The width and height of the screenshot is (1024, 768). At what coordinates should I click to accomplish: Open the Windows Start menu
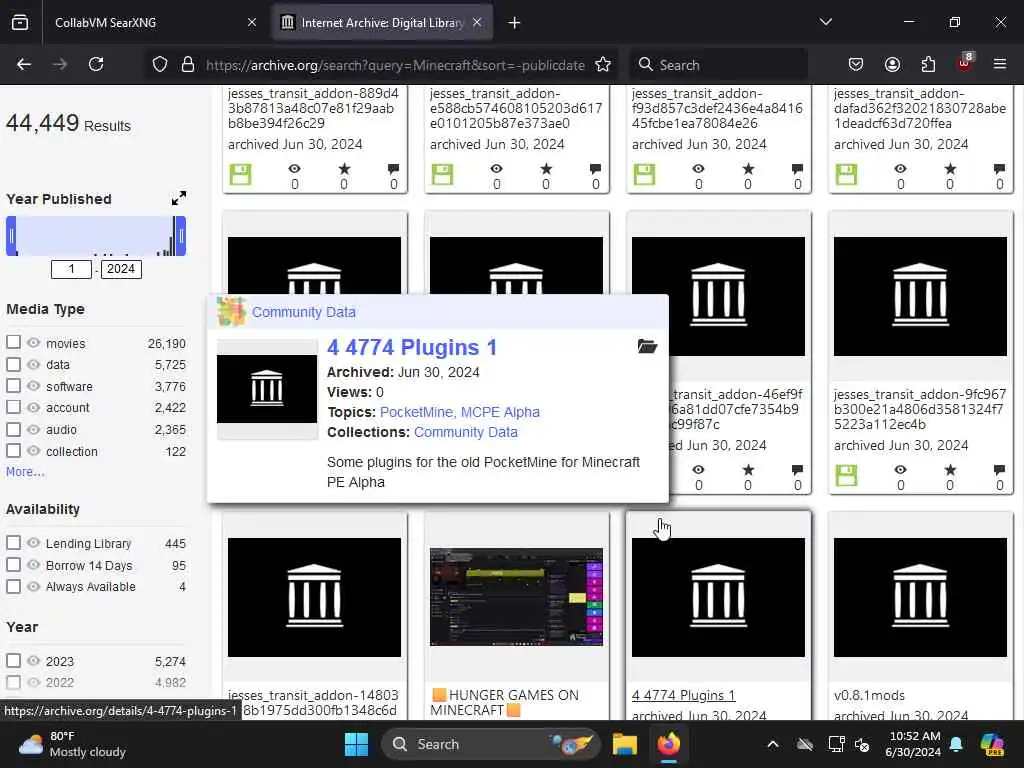click(357, 744)
